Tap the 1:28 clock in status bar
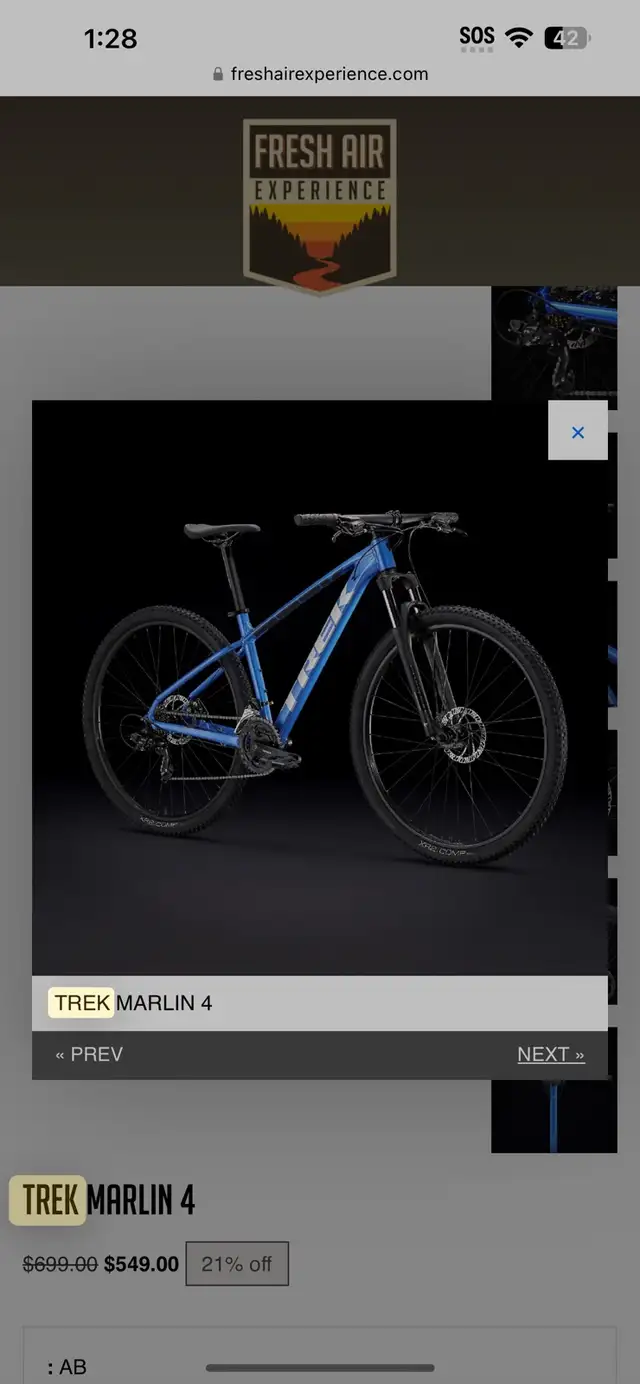Image resolution: width=640 pixels, height=1384 pixels. (x=110, y=38)
